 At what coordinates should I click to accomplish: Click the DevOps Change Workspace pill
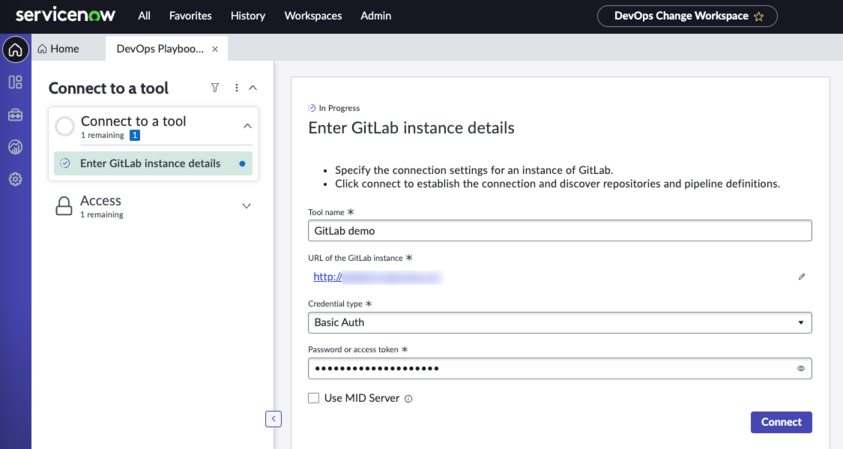[x=687, y=16]
